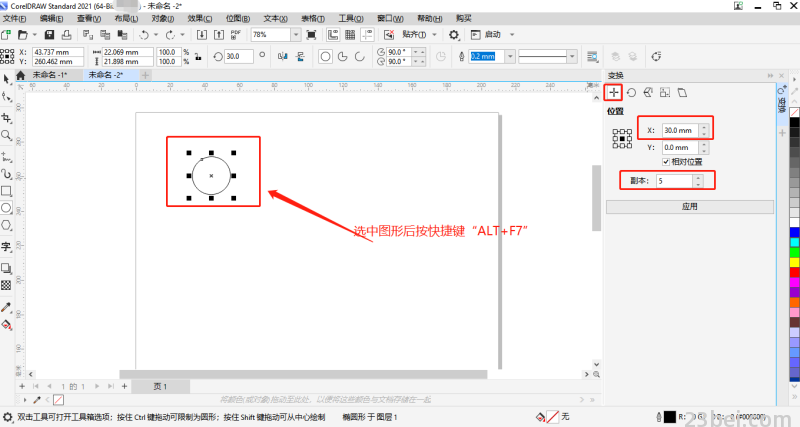The width and height of the screenshot is (800, 427).
Task: Collapse the 变换 docker with double arrow
Action: pyautogui.click(x=770, y=76)
